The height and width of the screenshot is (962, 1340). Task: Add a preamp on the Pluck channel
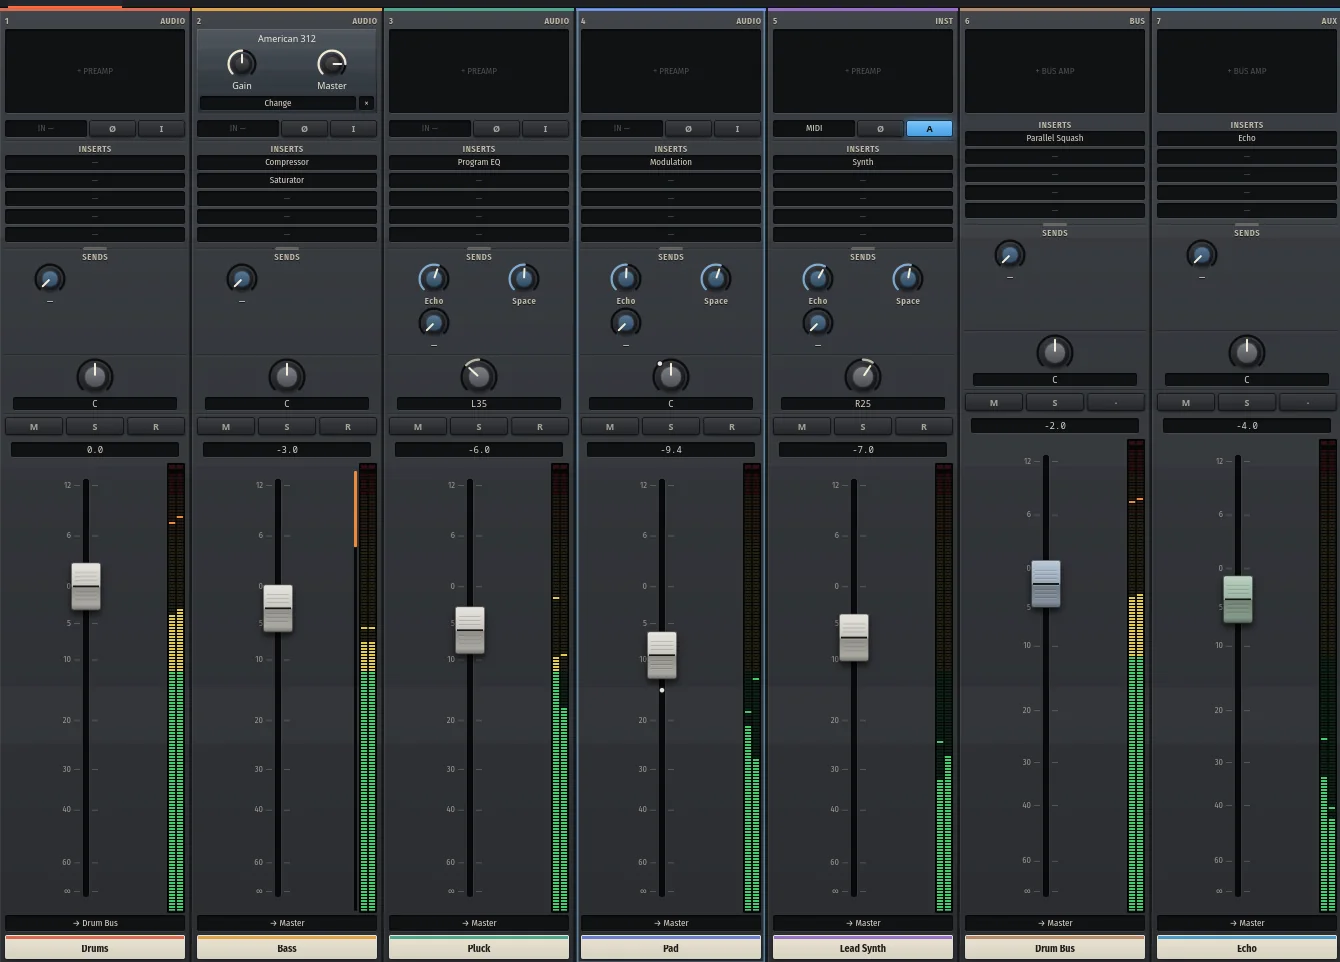pyautogui.click(x=479, y=71)
